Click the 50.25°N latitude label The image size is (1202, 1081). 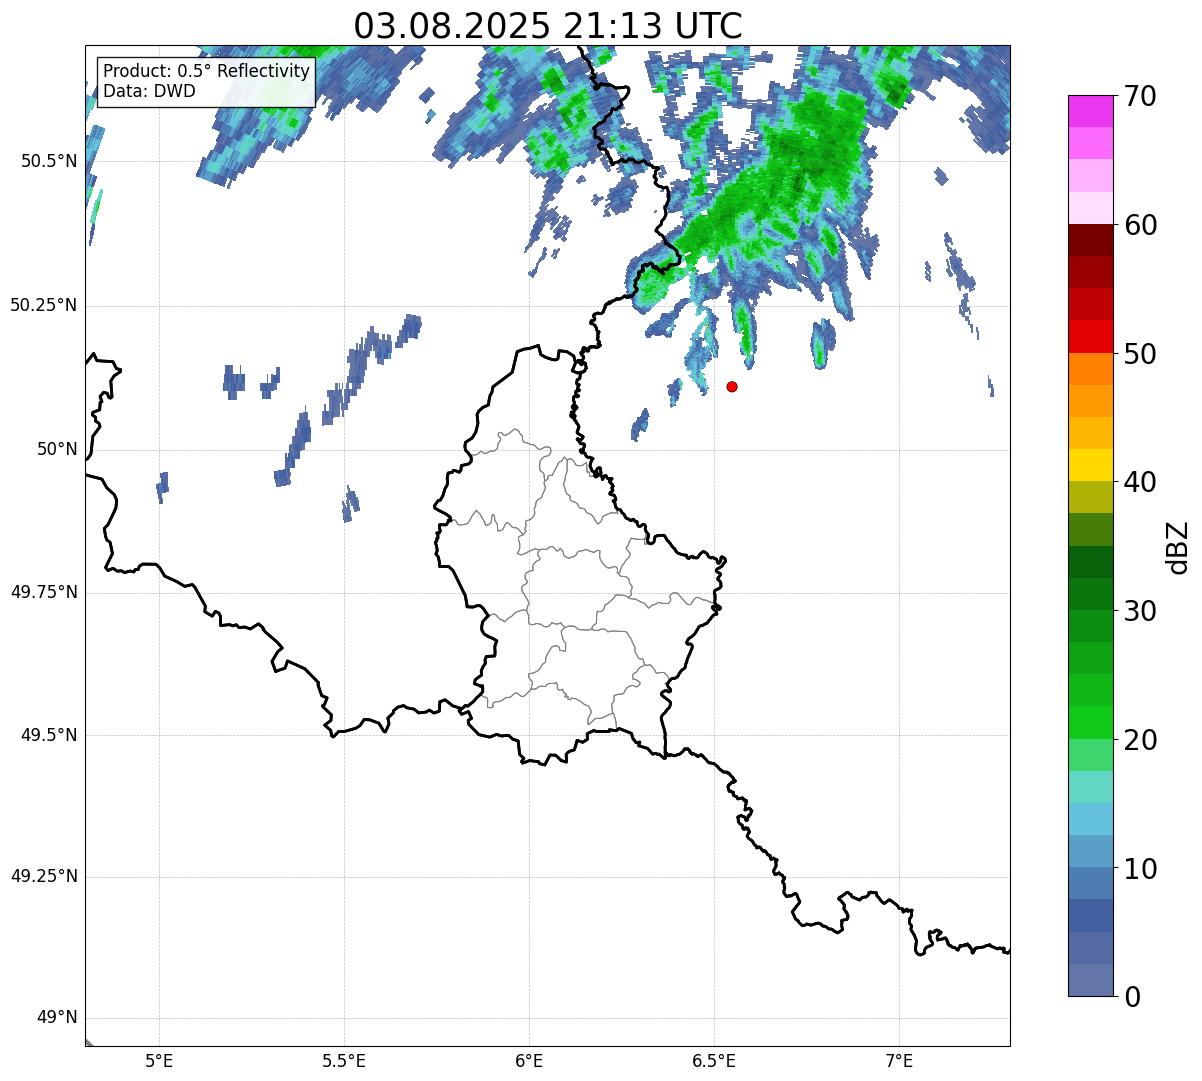pyautogui.click(x=43, y=305)
